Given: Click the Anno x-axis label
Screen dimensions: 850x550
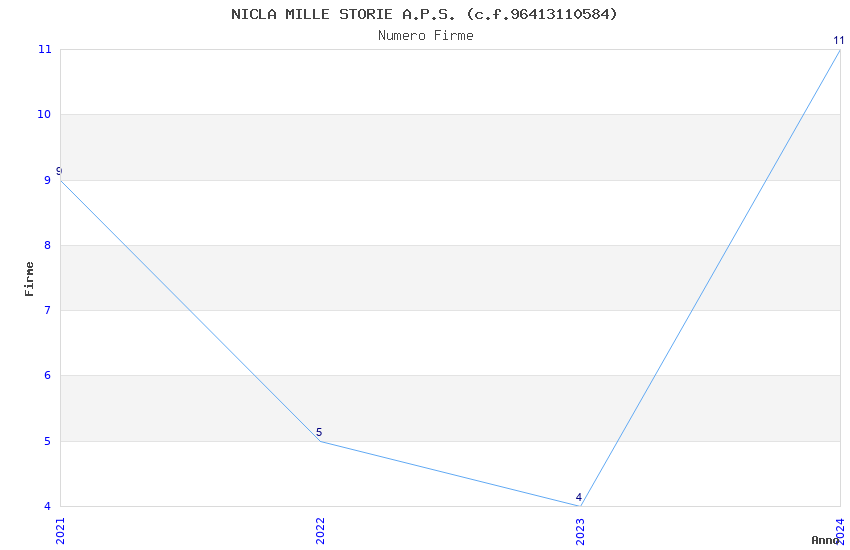Looking at the screenshot, I should tap(825, 540).
